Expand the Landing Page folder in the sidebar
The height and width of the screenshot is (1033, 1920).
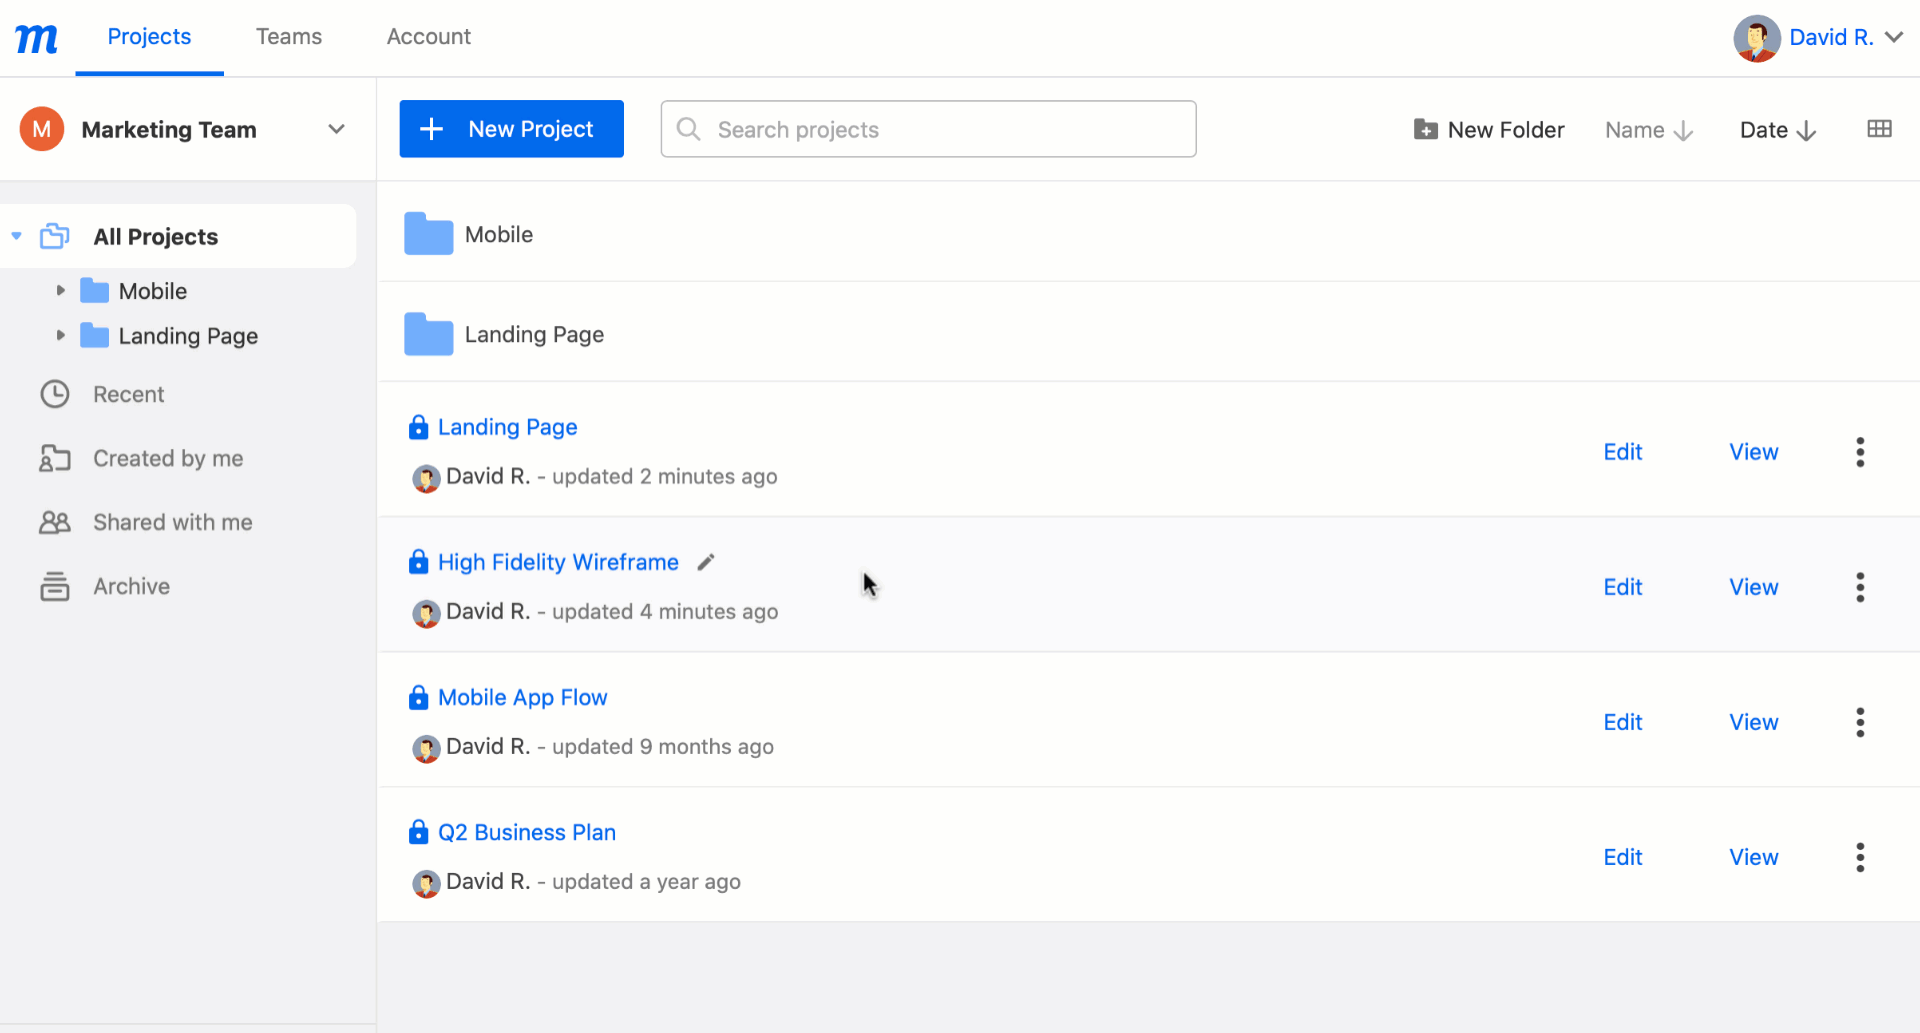pos(60,336)
